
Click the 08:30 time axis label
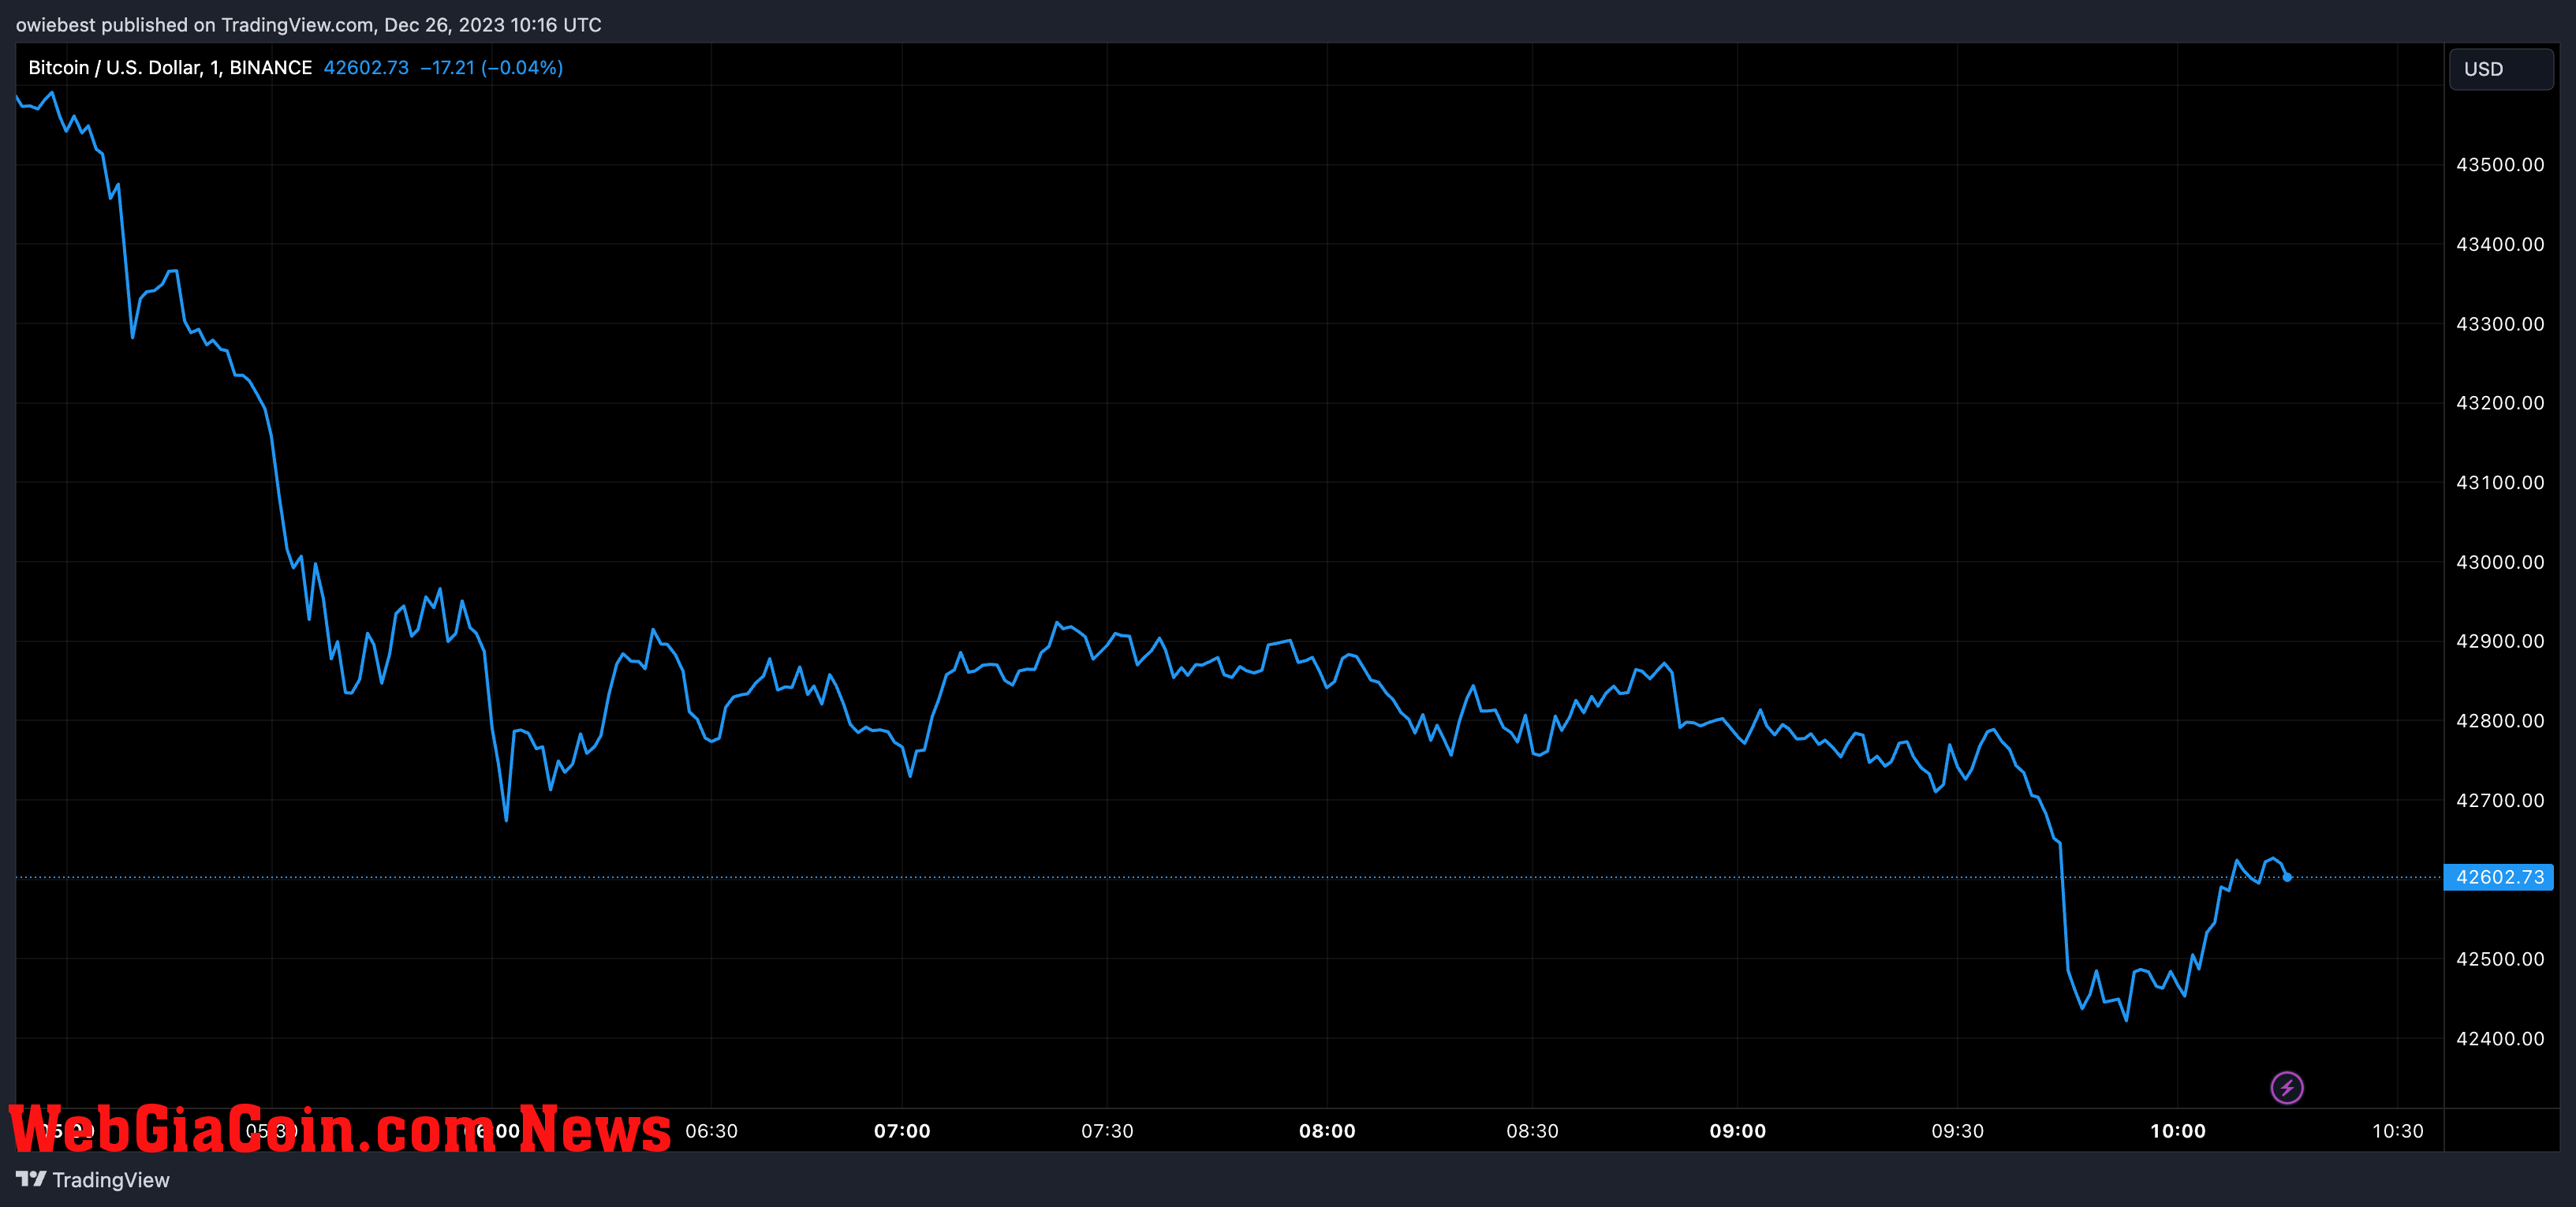click(x=1532, y=1131)
